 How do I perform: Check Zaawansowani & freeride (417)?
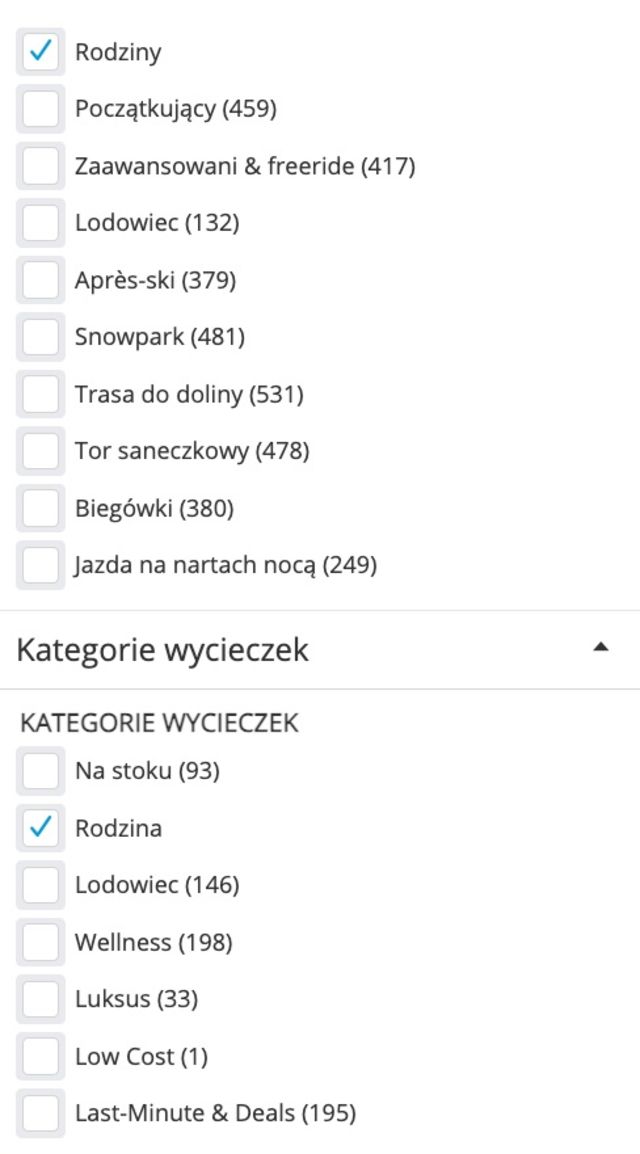pos(40,166)
